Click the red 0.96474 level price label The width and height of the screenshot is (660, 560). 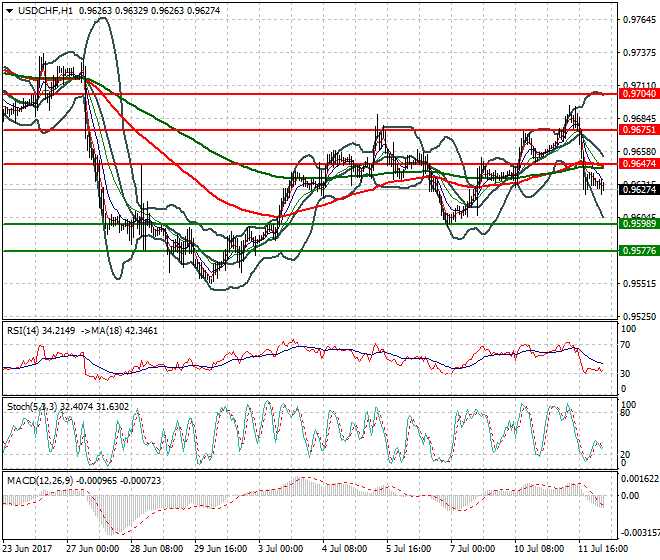(639, 164)
